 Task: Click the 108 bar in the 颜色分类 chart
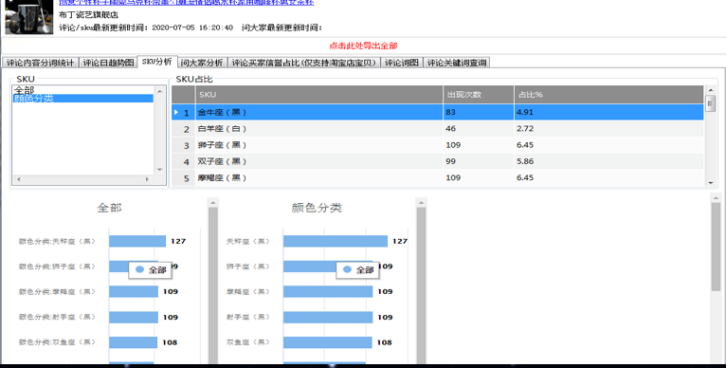click(x=327, y=342)
